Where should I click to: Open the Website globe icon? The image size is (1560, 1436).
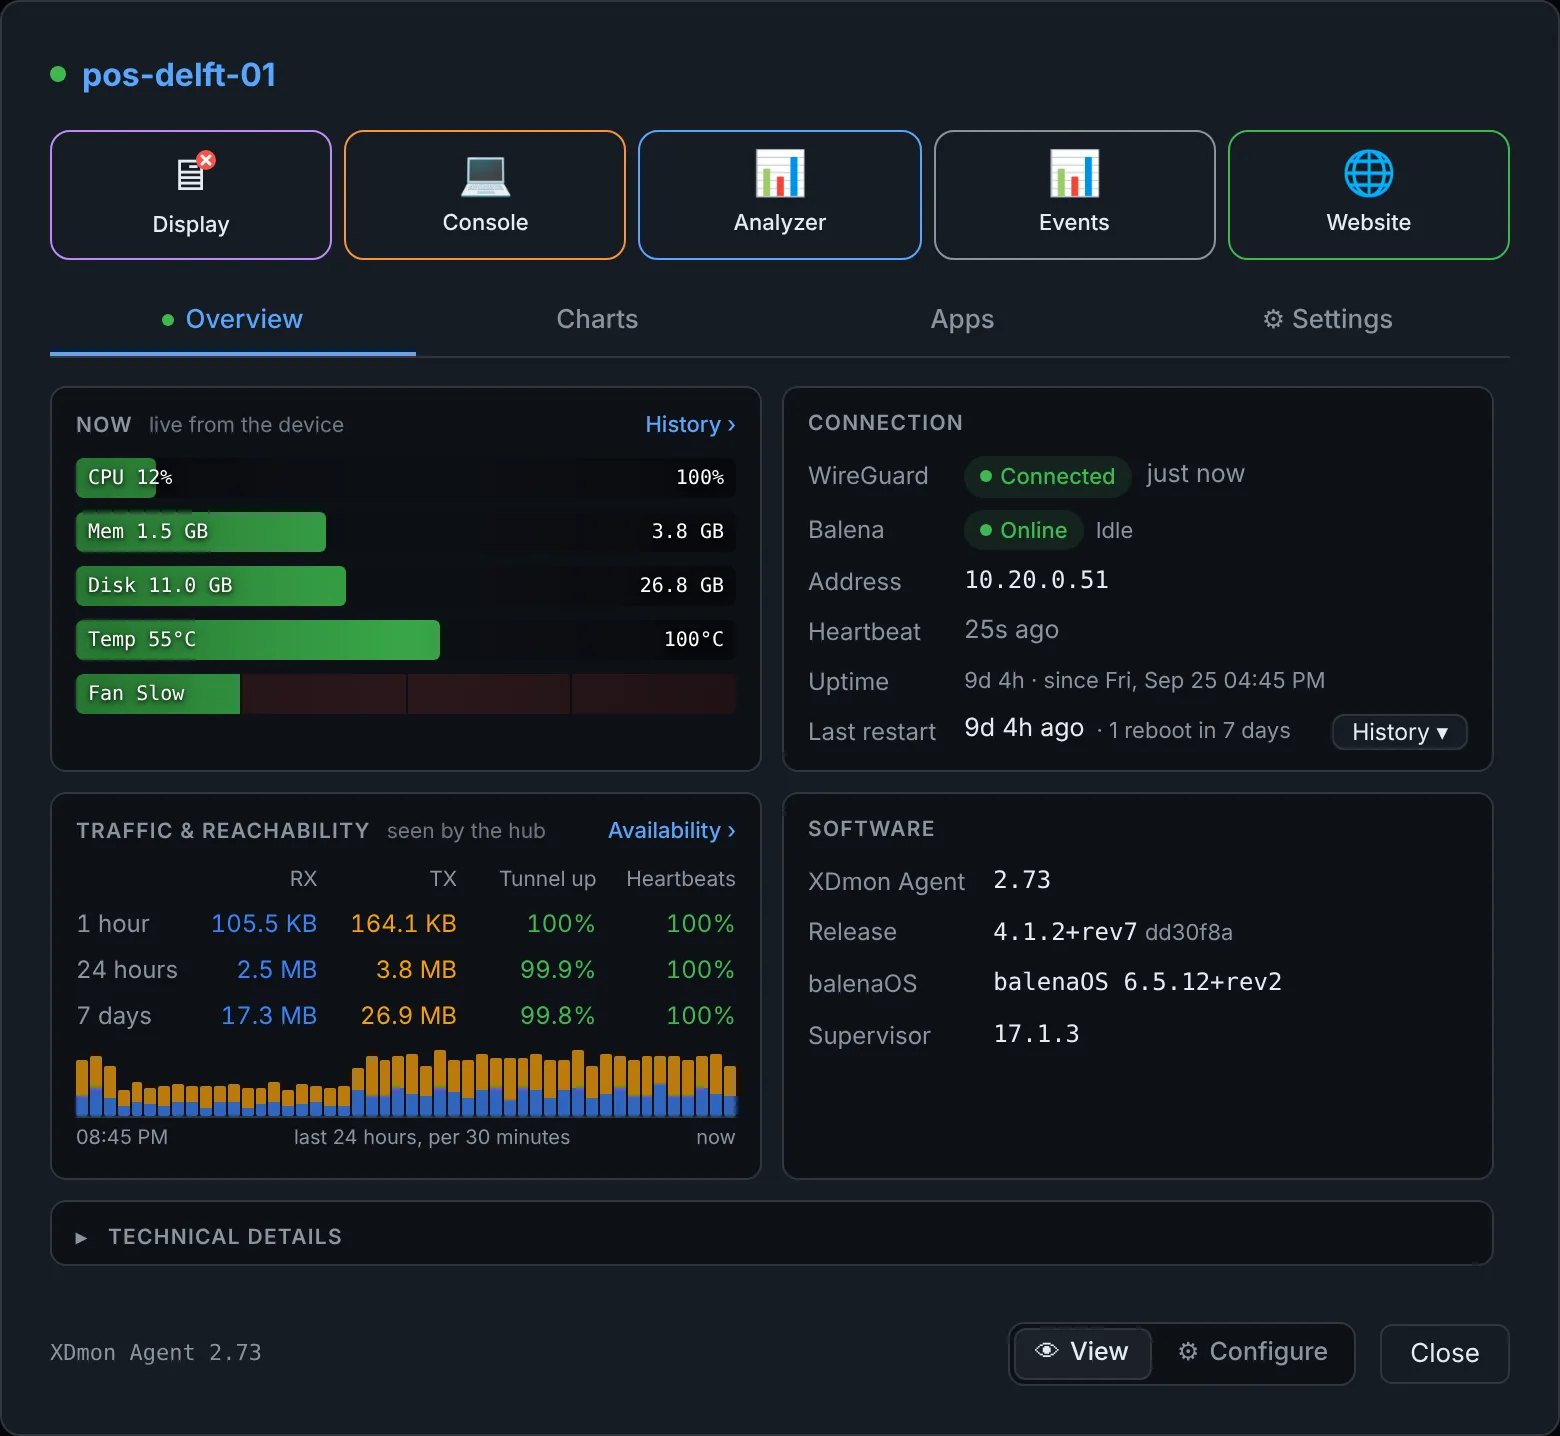(x=1368, y=174)
